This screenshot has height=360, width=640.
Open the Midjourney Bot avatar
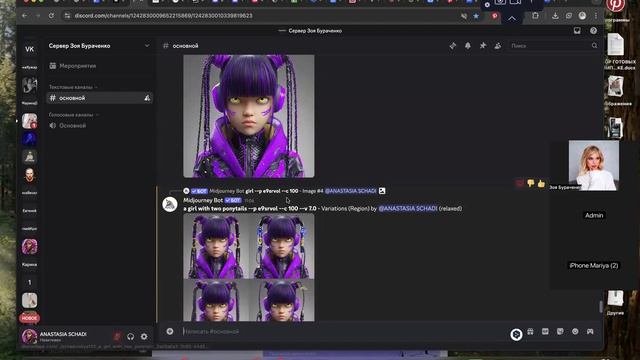click(170, 204)
